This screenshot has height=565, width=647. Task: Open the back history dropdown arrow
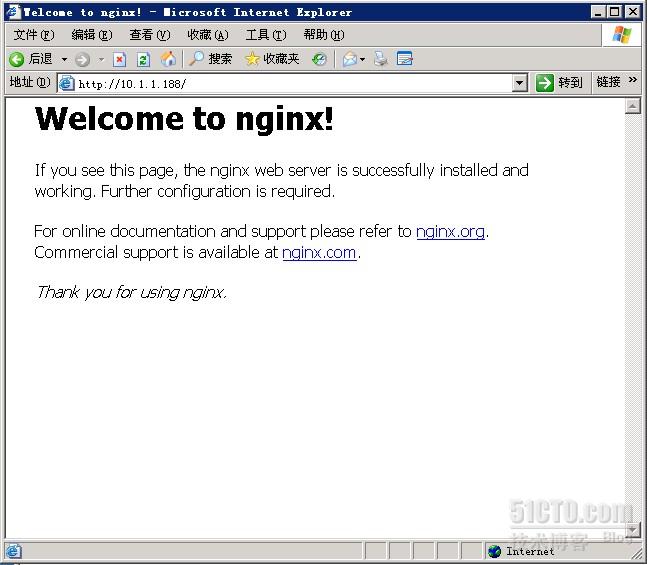(64, 59)
